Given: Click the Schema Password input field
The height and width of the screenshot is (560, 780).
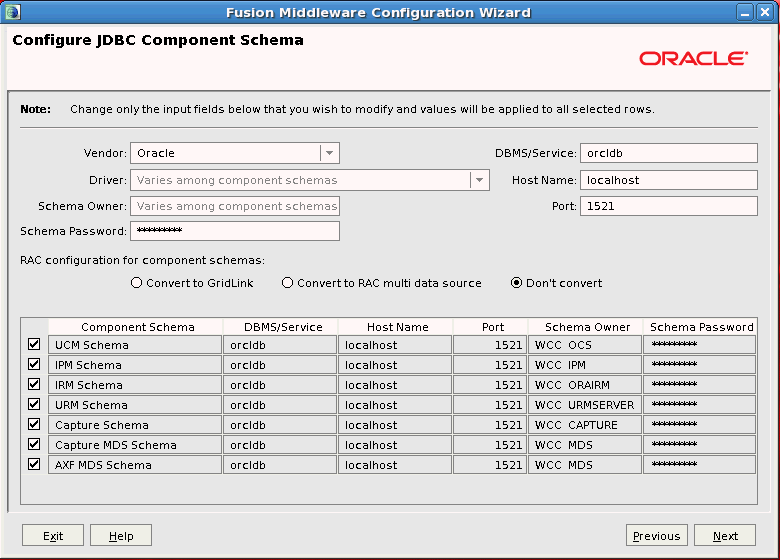Looking at the screenshot, I should click(x=235, y=231).
